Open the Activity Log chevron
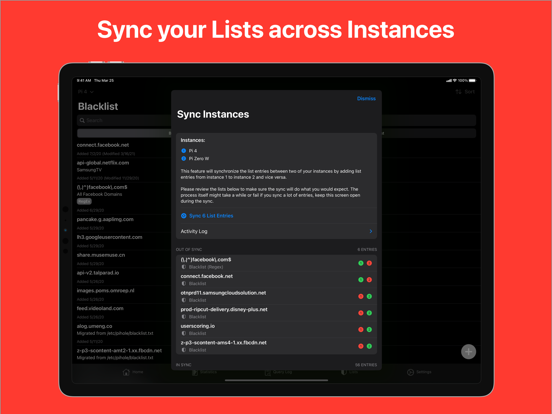This screenshot has height=414, width=552. tap(371, 231)
